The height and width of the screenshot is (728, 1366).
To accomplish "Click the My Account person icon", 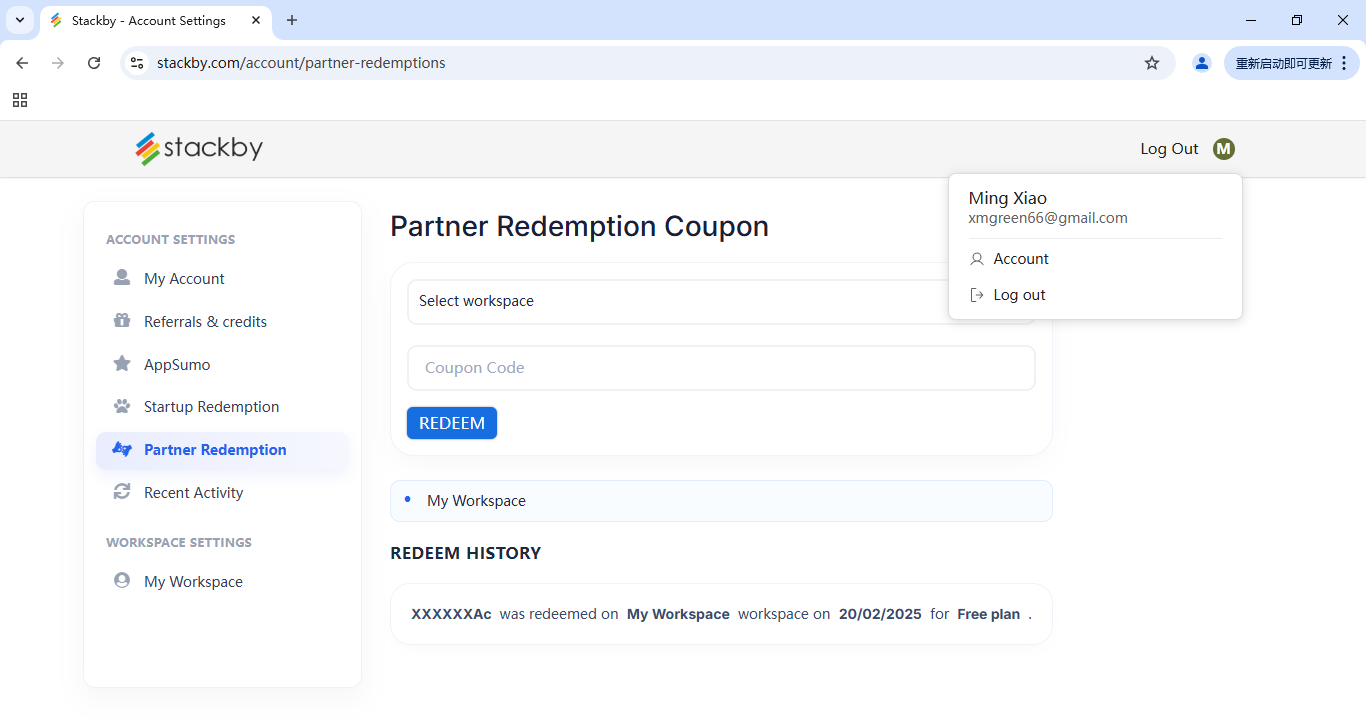I will pyautogui.click(x=122, y=278).
